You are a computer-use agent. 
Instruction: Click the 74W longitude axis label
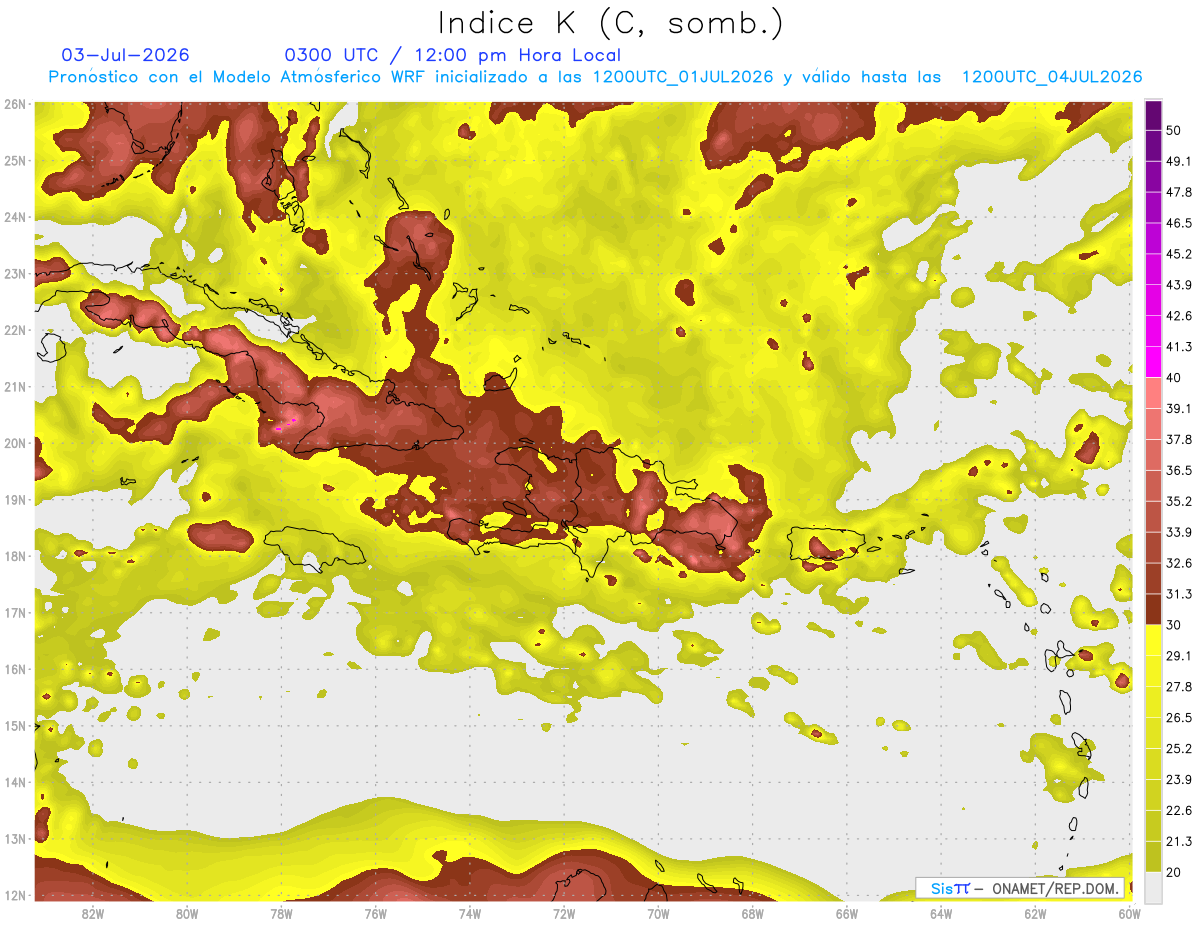point(470,914)
